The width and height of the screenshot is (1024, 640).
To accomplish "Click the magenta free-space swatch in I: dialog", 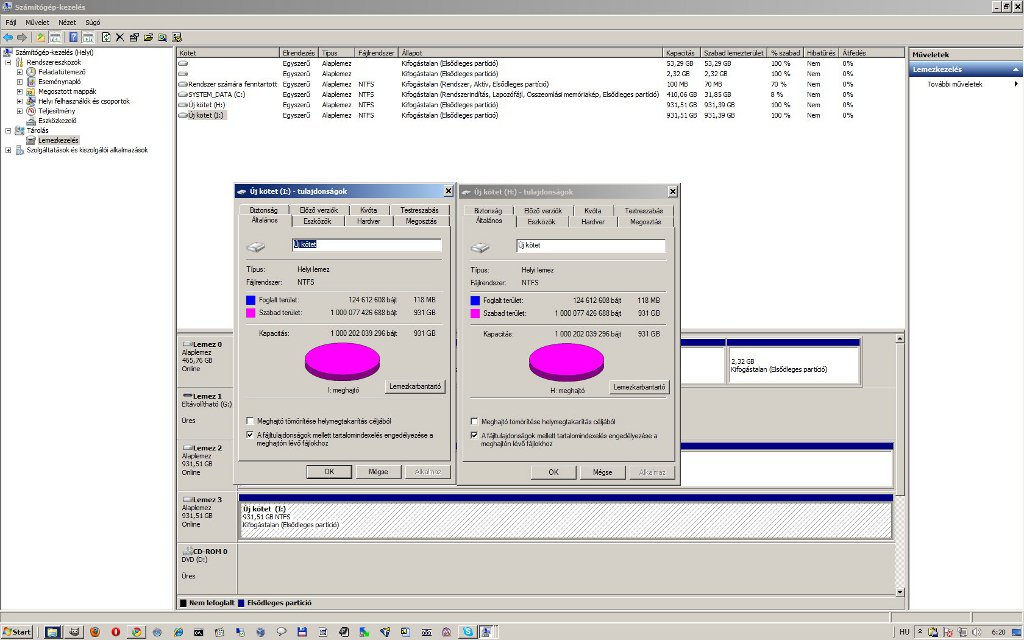I will pos(250,313).
